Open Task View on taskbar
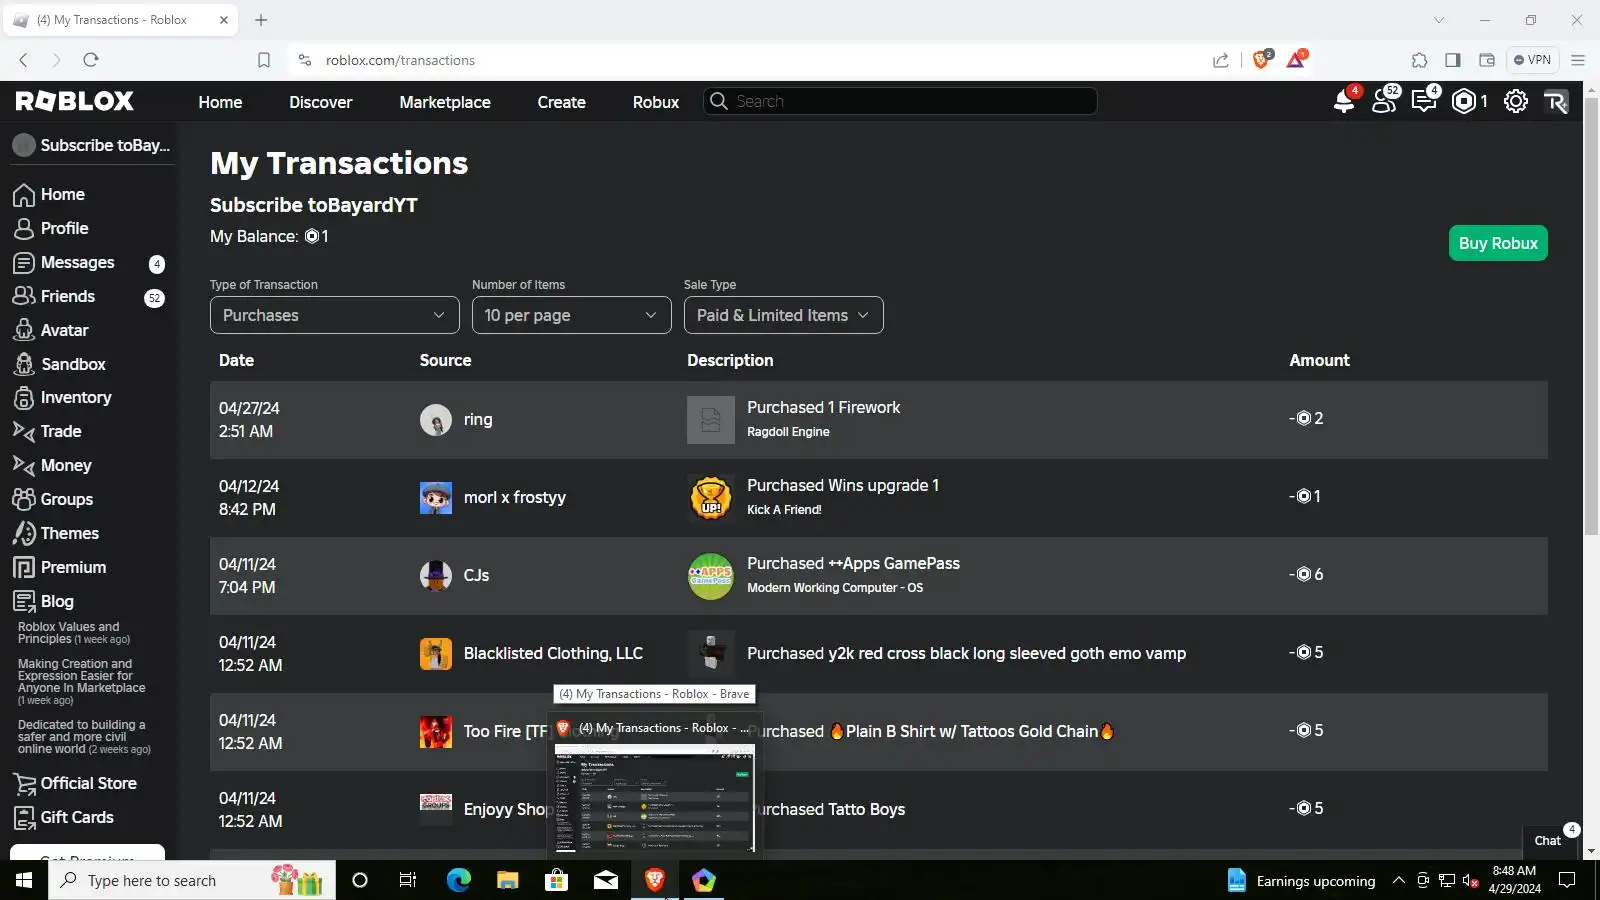The image size is (1600, 900). (x=408, y=880)
